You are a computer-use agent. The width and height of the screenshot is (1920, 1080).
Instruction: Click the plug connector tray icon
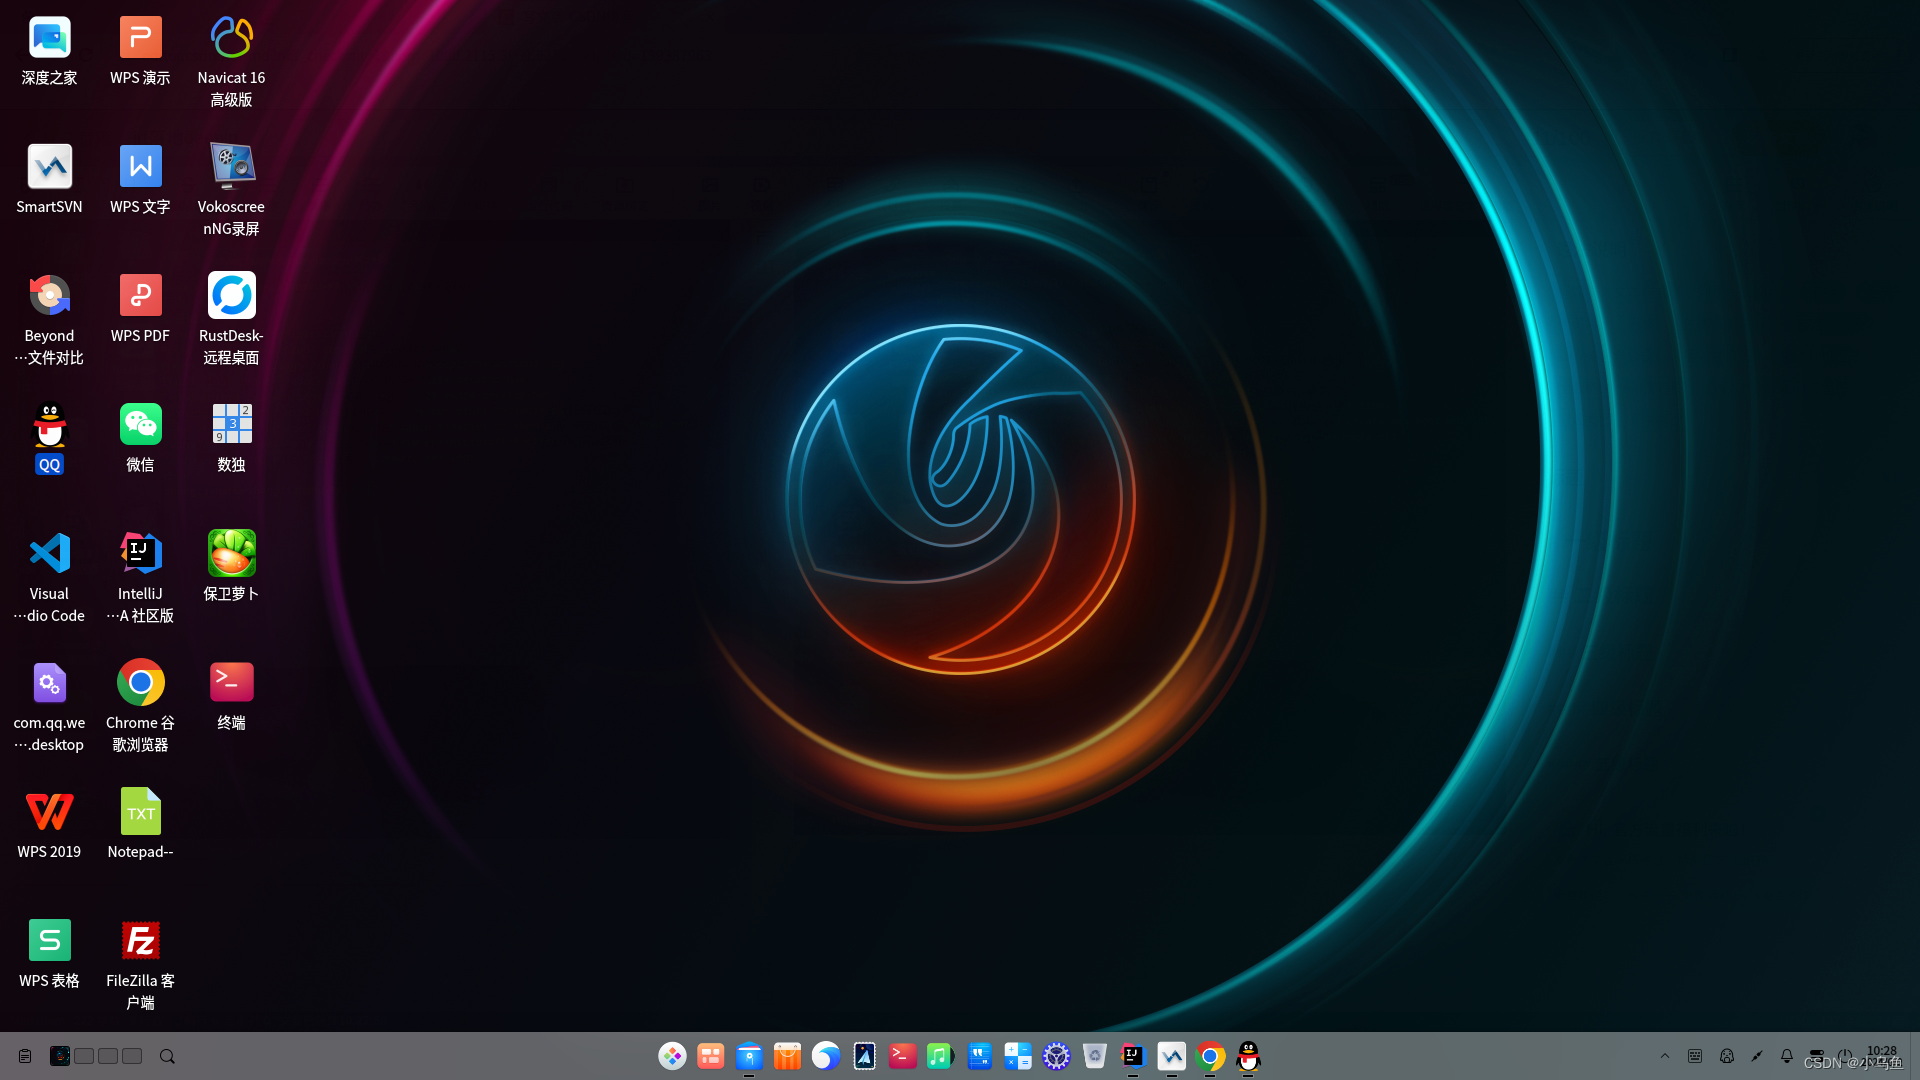(x=1757, y=1056)
